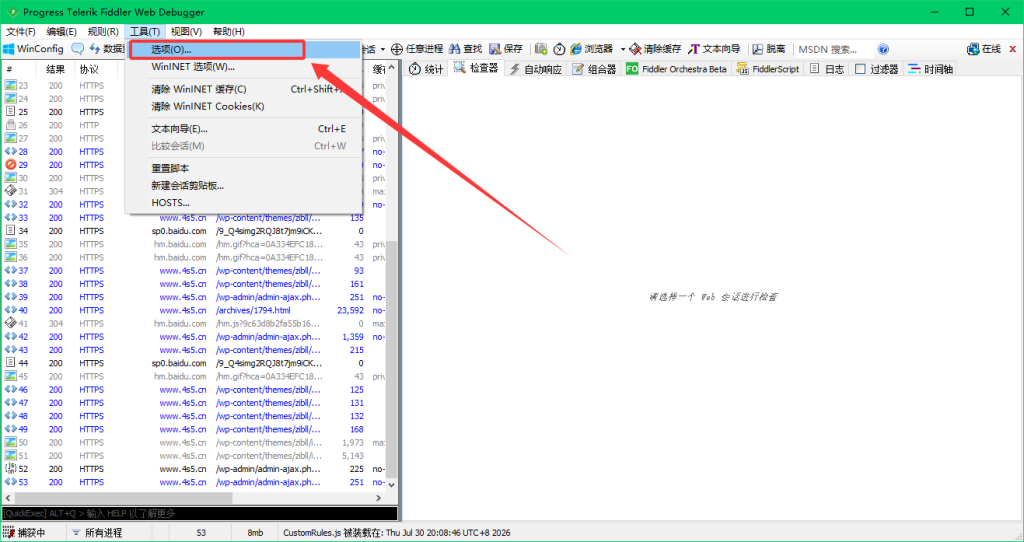Click the Result (结果) column header
Image resolution: width=1024 pixels, height=542 pixels.
tap(56, 69)
